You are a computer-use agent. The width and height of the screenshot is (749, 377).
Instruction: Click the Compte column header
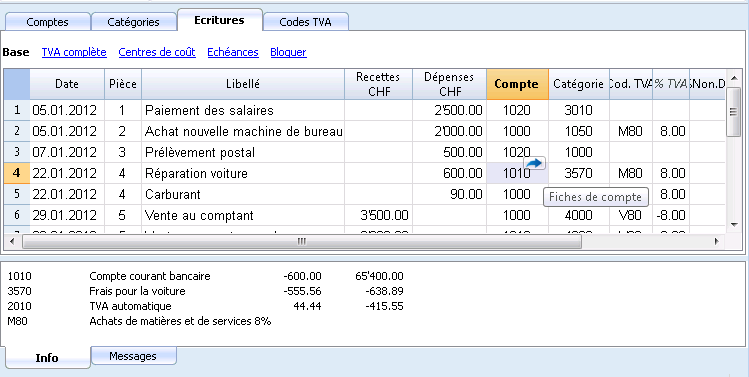(517, 84)
